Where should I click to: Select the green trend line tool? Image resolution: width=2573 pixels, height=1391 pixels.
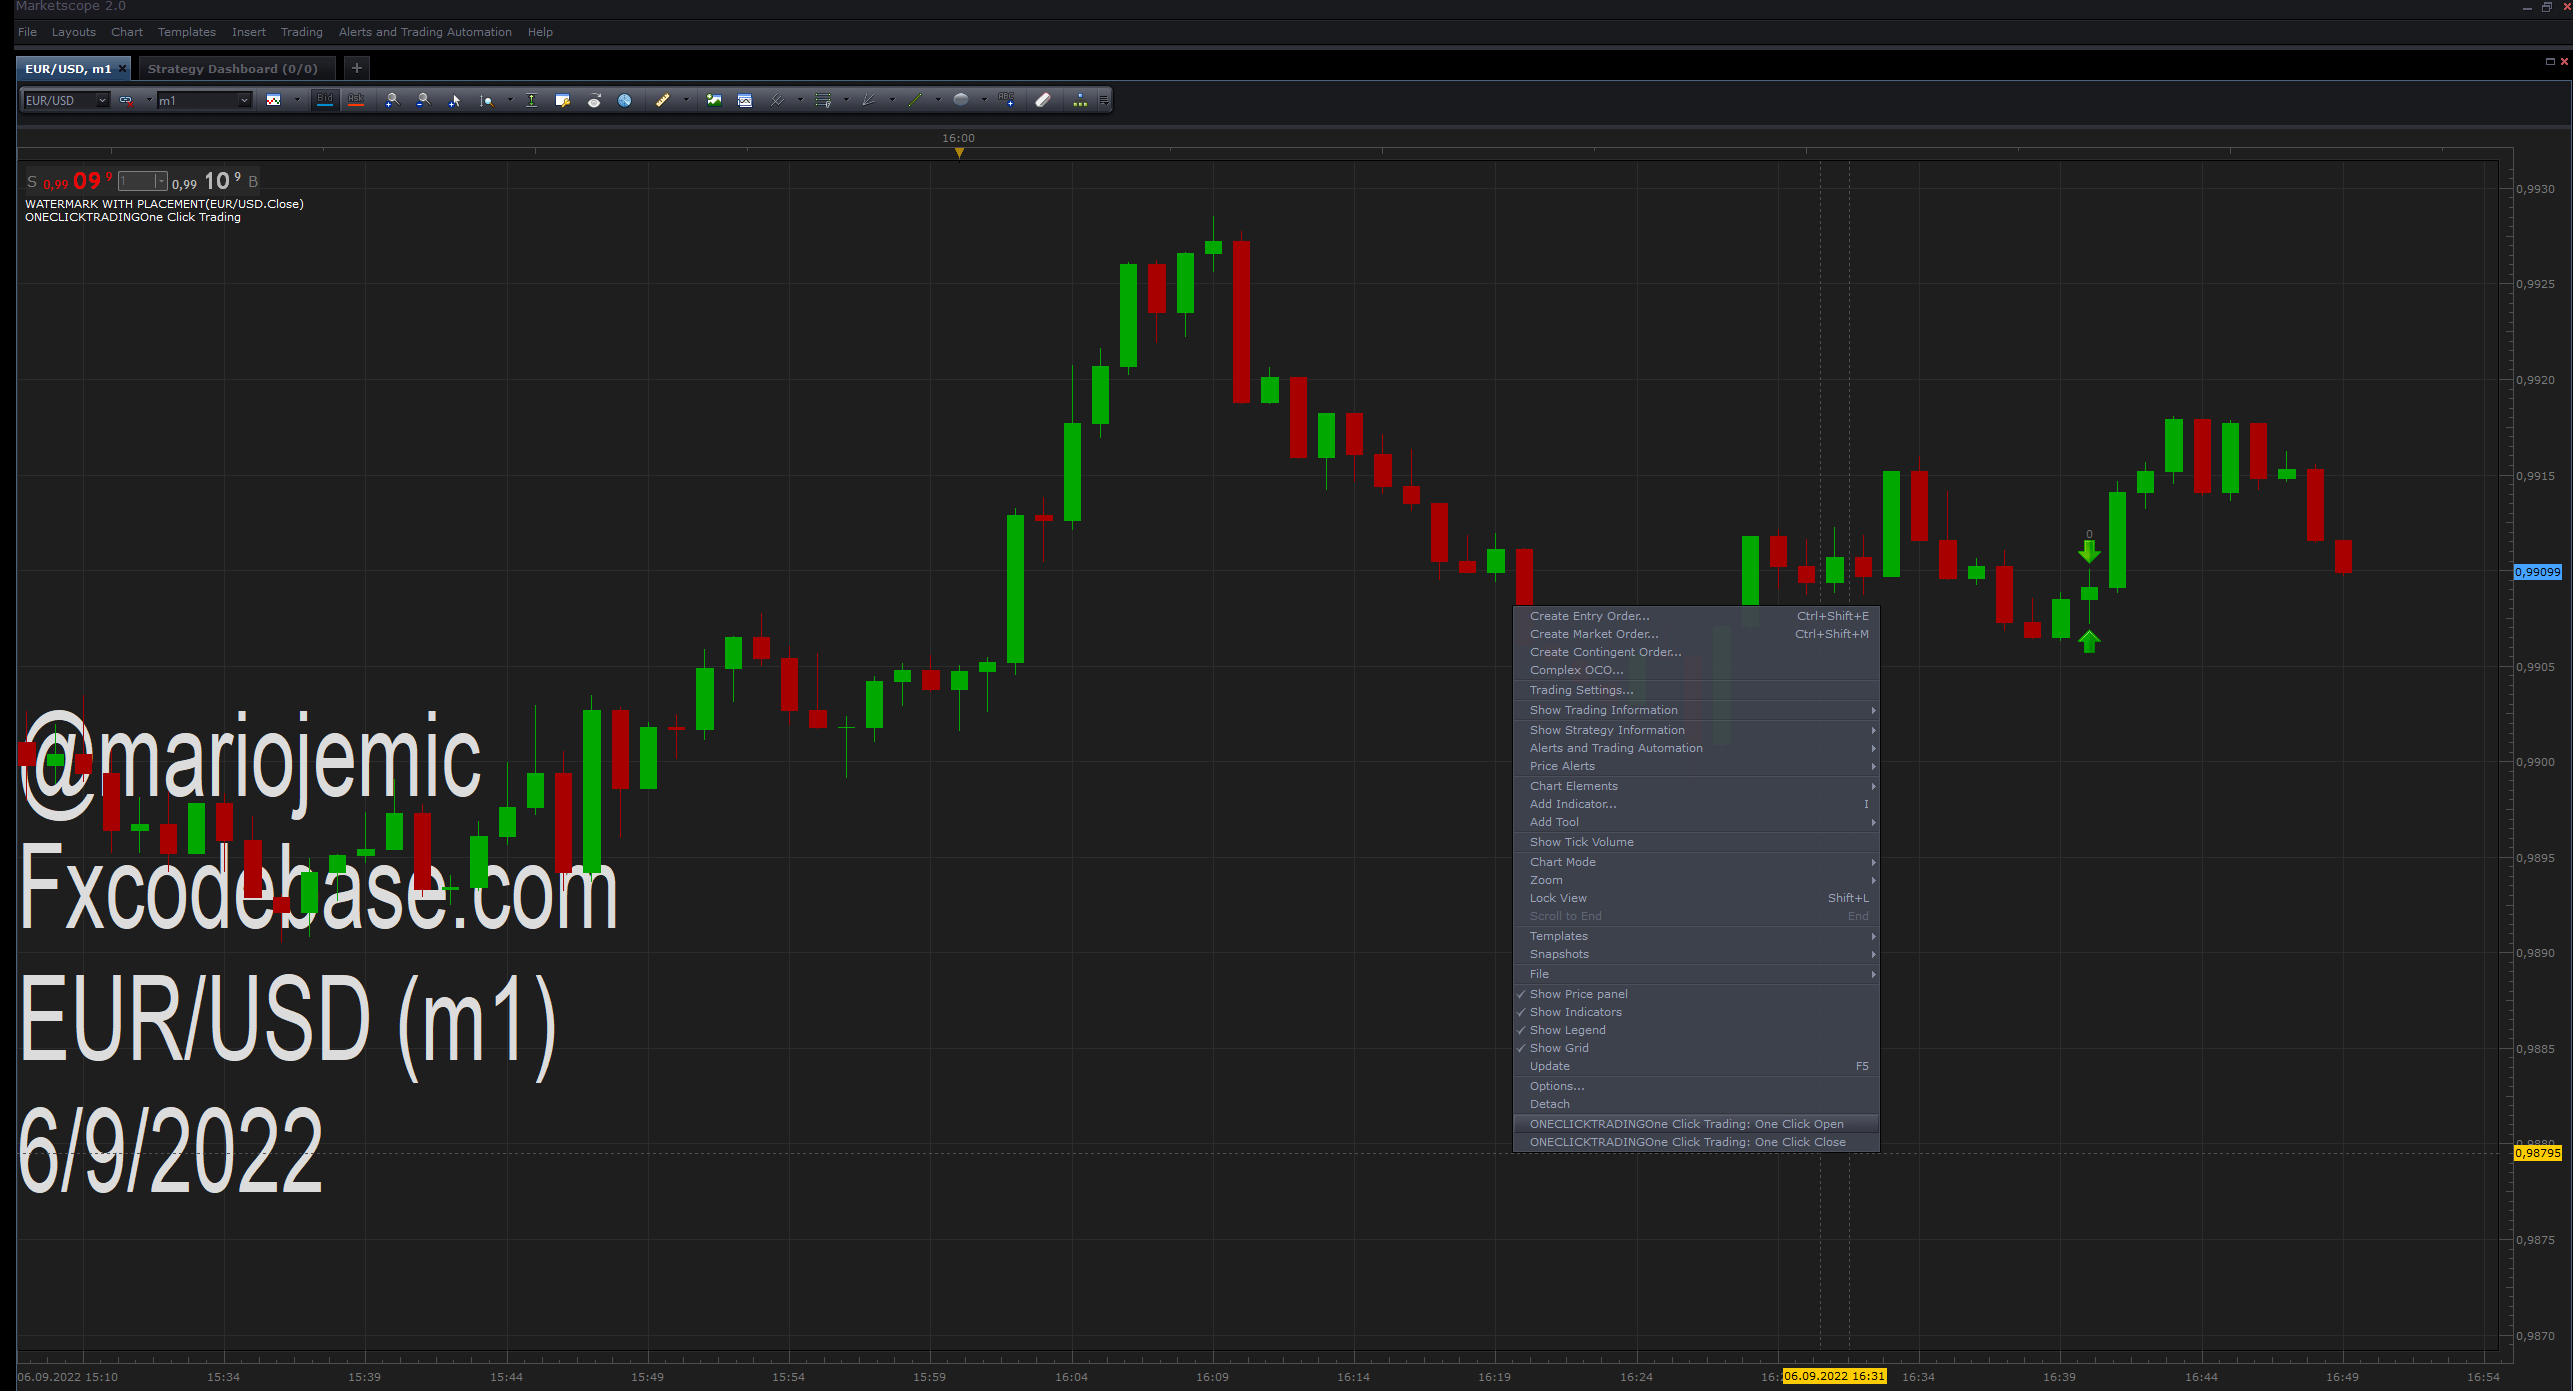[915, 100]
